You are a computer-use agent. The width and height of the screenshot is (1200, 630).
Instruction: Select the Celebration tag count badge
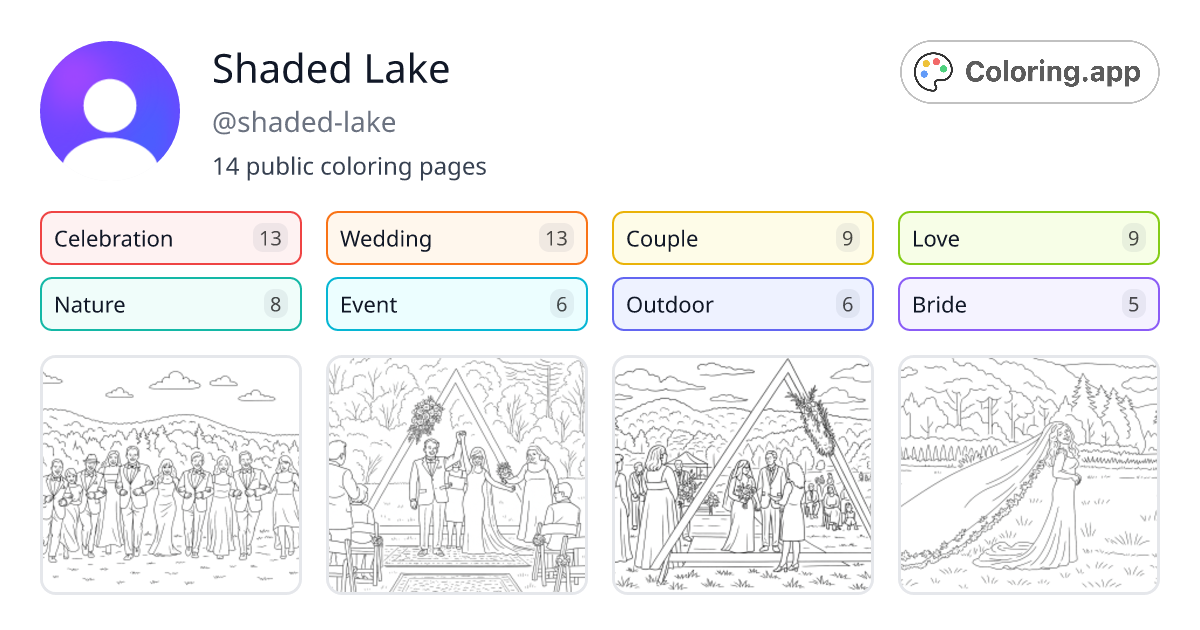[275, 238]
